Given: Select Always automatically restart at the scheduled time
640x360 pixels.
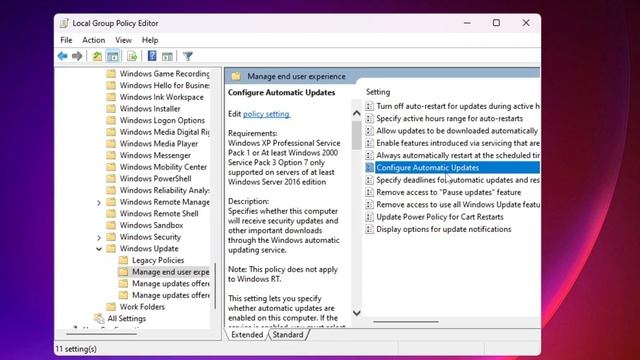Looking at the screenshot, I should tap(458, 155).
